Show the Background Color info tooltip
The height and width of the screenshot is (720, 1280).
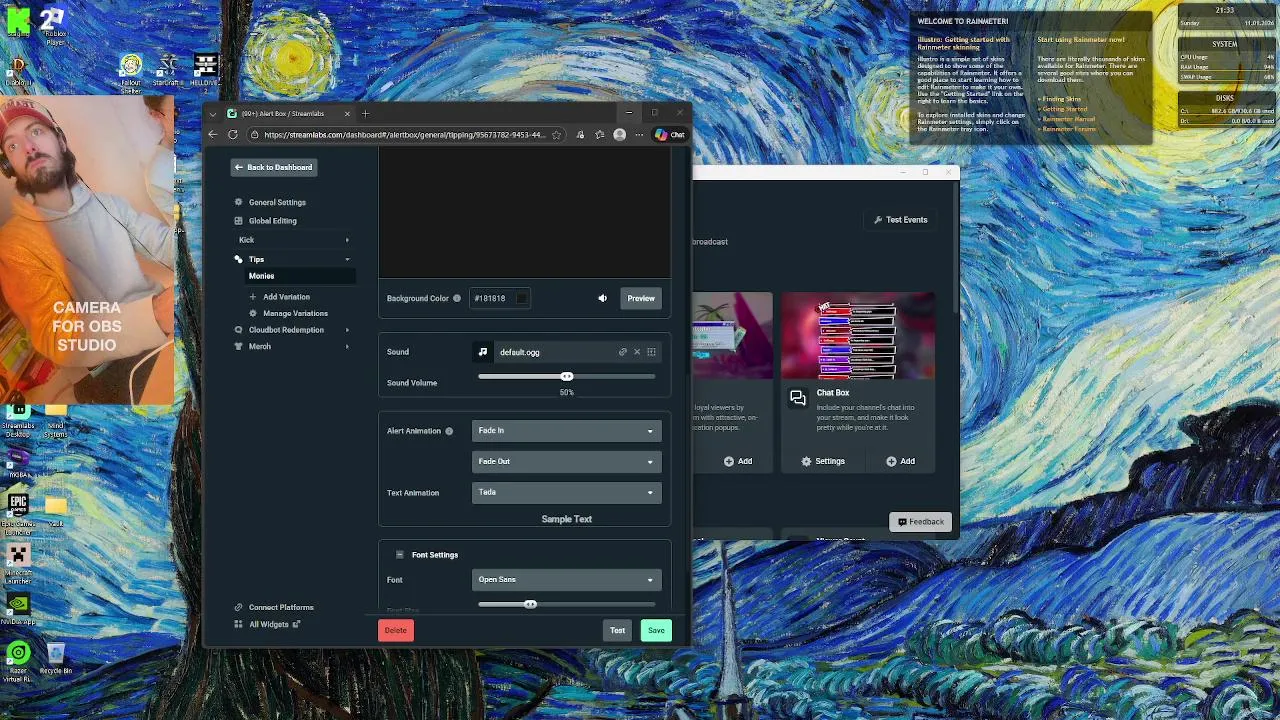click(457, 298)
